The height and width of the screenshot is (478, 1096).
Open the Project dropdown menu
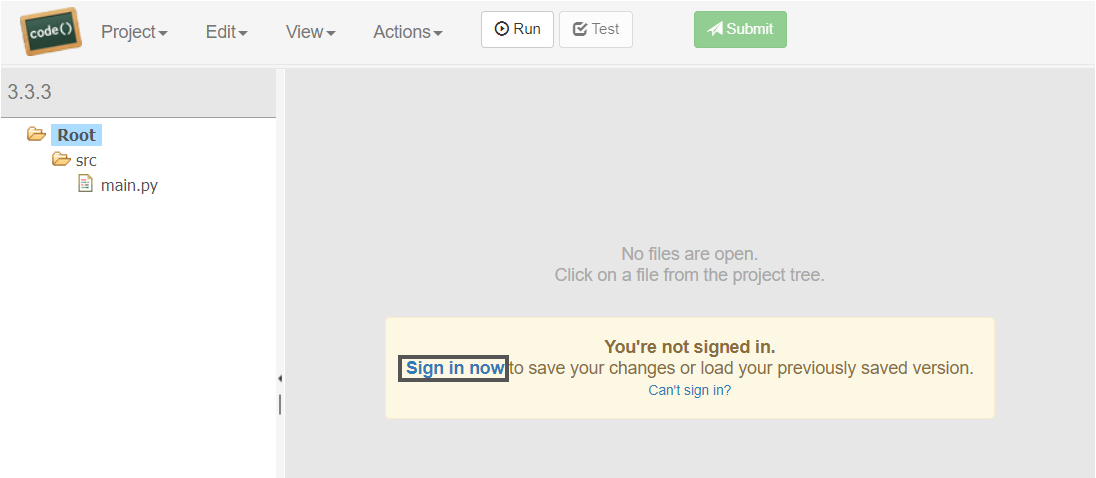(134, 32)
